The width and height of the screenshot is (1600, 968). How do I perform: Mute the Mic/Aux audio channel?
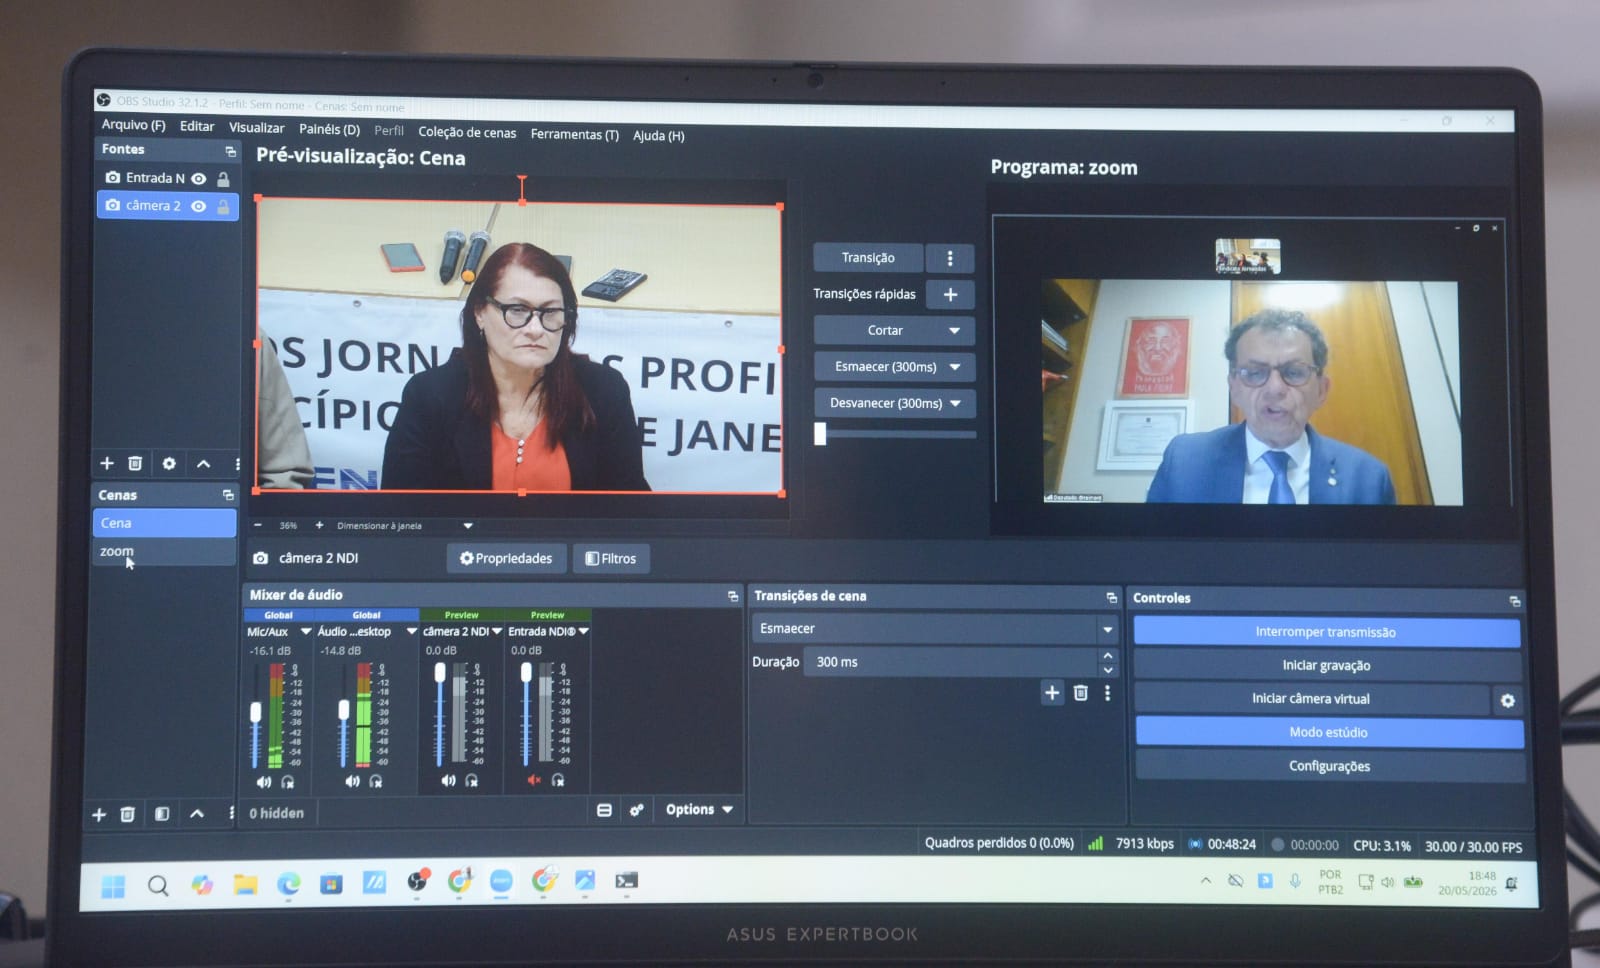264,782
